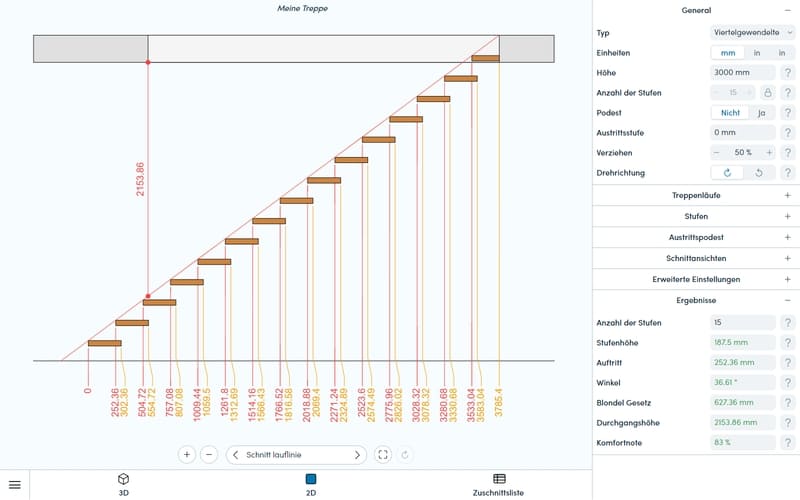Select the first 'in' units option

click(757, 53)
